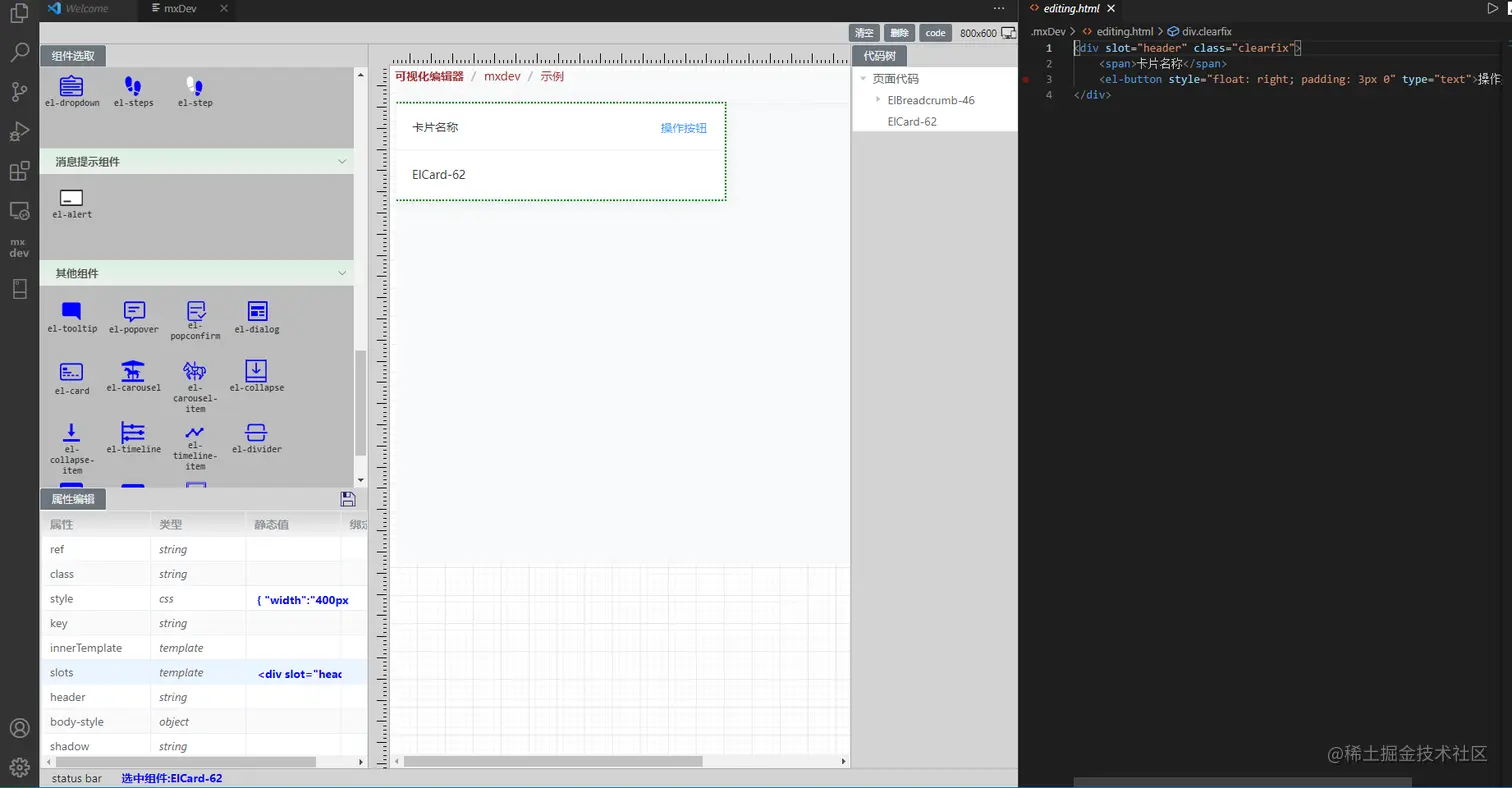Screen dimensions: 1512x788
Task: Click the style property value cell
Action: [x=293, y=600]
